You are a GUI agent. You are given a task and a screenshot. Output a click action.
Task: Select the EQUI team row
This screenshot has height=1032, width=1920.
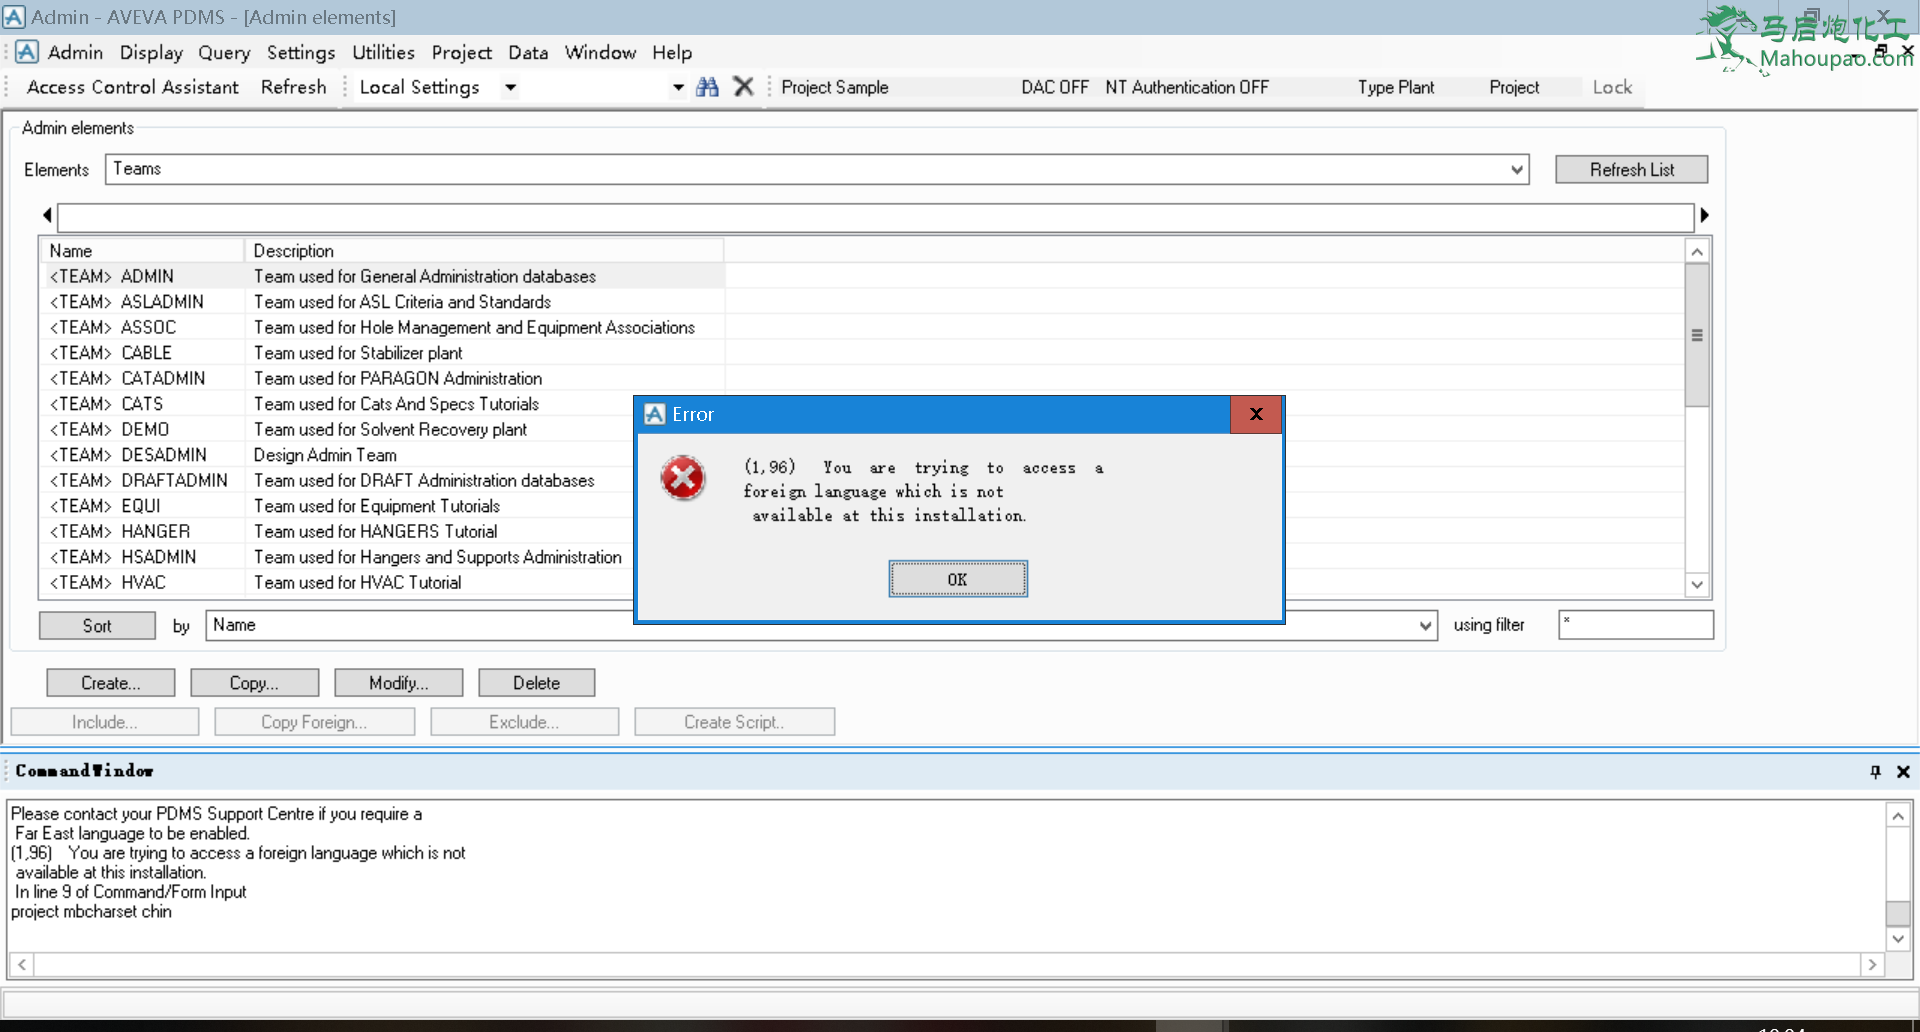pyautogui.click(x=338, y=506)
